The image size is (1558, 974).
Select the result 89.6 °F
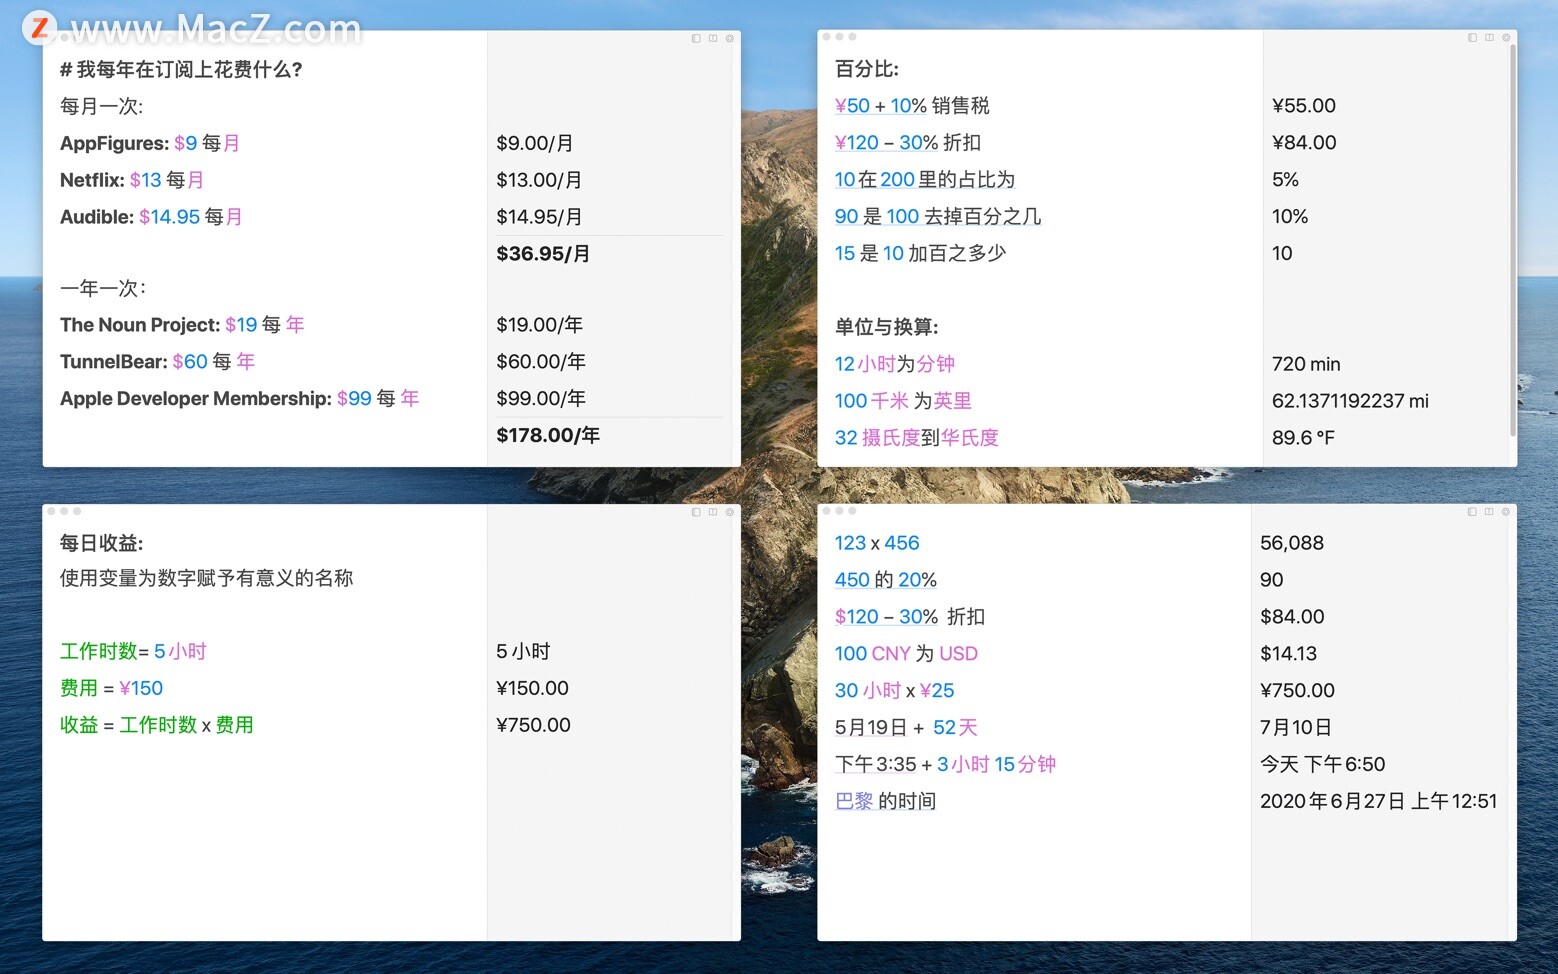point(1303,438)
